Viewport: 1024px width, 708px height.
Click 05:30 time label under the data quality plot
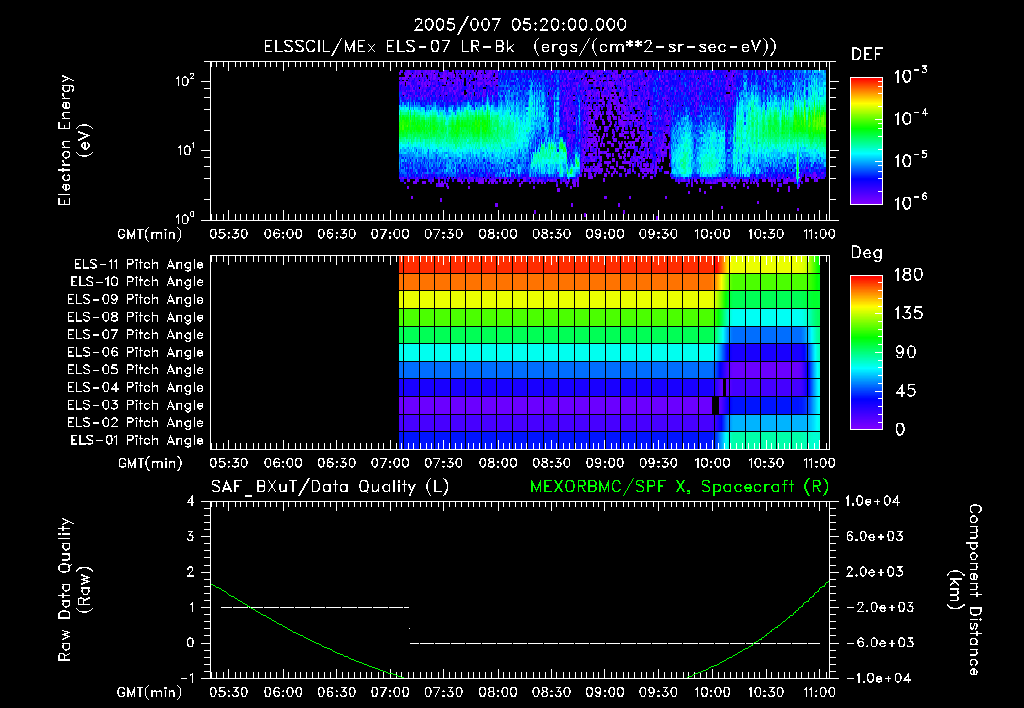coord(229,692)
